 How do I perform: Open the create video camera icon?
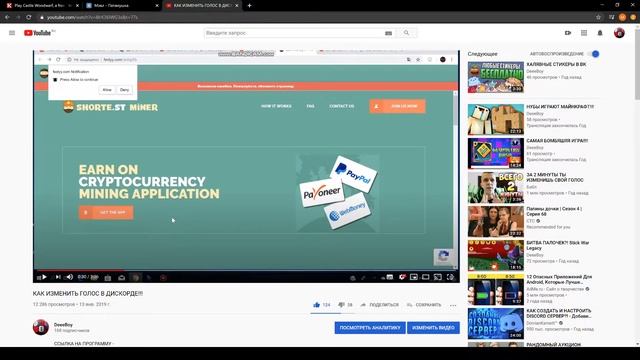click(568, 33)
